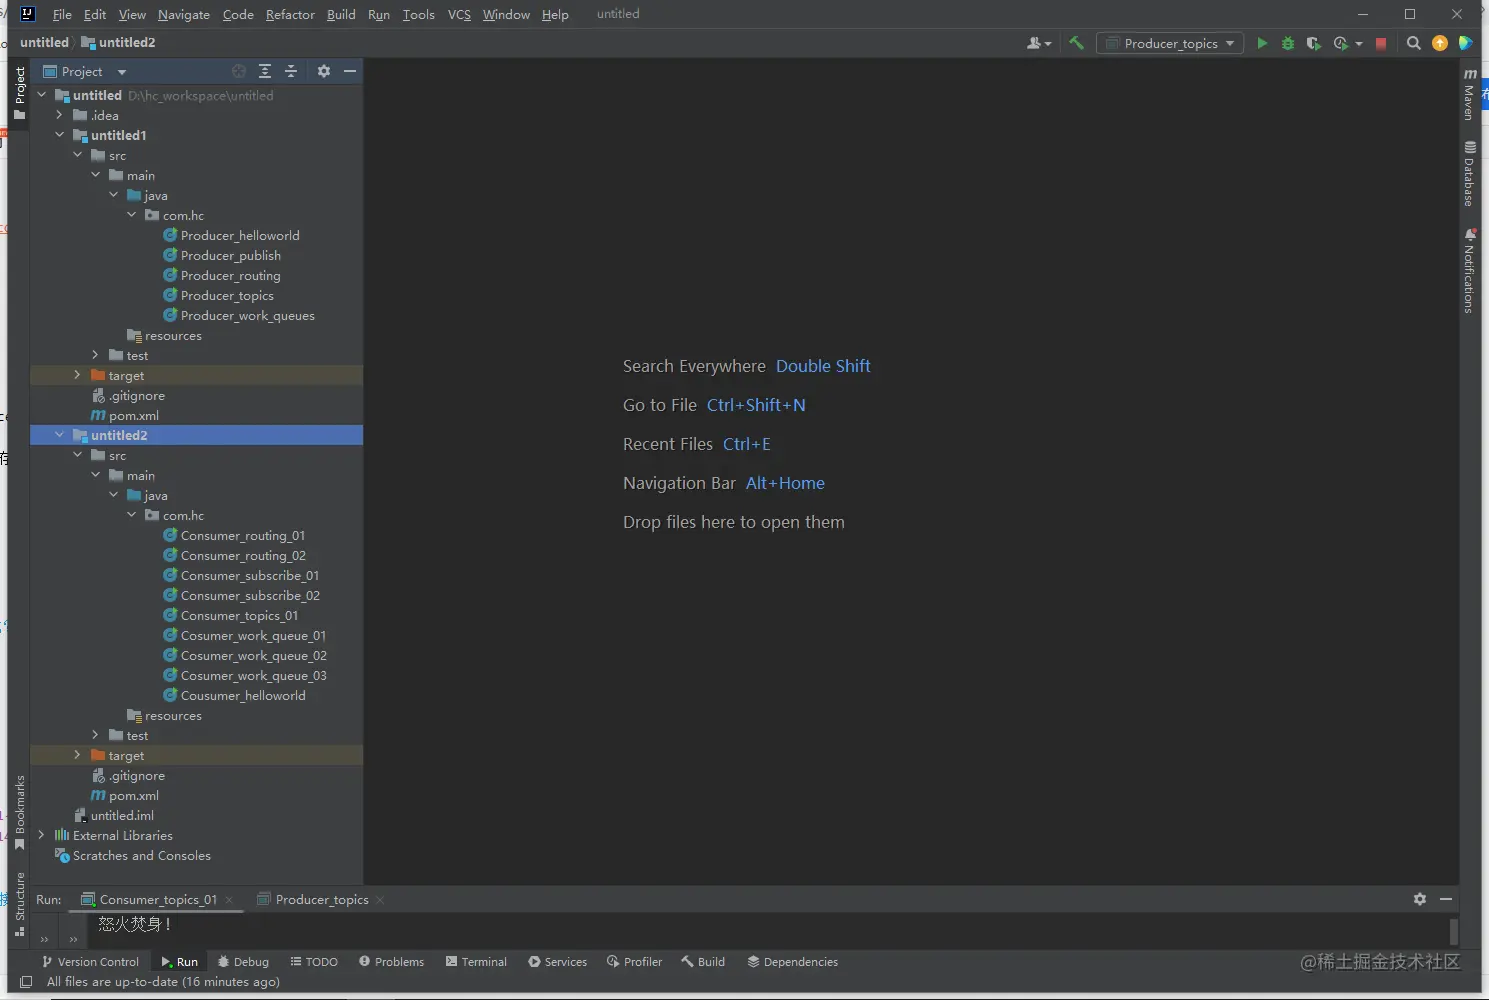Toggle the Project tool window stripe button

pos(19,93)
